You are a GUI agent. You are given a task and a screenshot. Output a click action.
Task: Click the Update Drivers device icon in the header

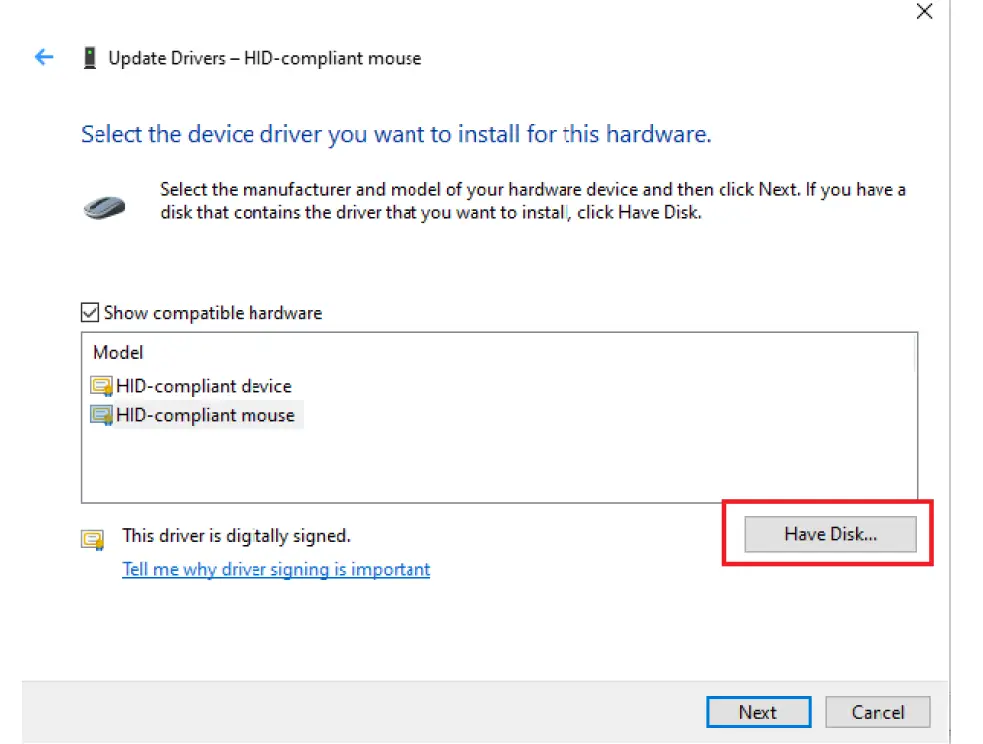[x=90, y=57]
